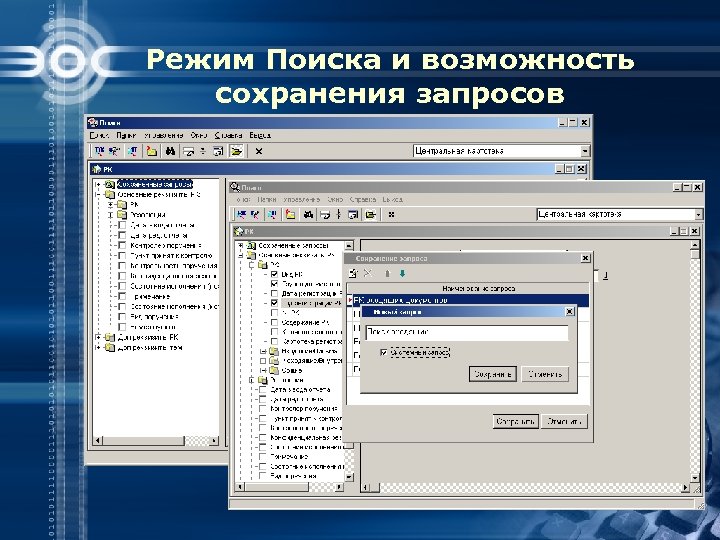Click the yellow folder icon in the front window toolbar
720x540 pixels.
point(291,214)
